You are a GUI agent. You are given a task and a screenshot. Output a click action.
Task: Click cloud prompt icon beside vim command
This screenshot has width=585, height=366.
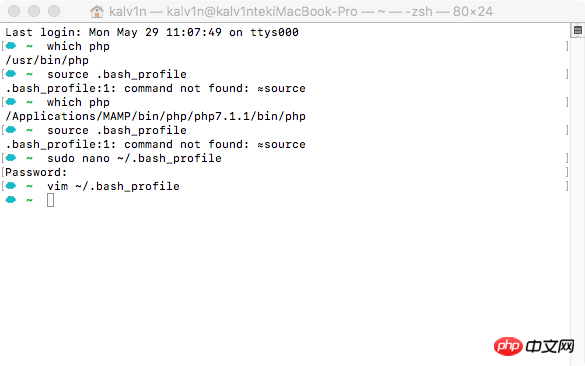(x=11, y=186)
